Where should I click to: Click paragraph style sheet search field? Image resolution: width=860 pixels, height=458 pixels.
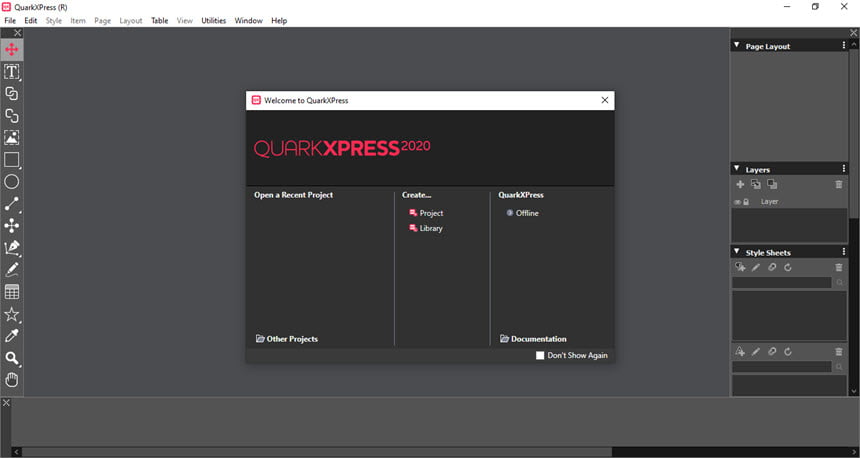[782, 282]
